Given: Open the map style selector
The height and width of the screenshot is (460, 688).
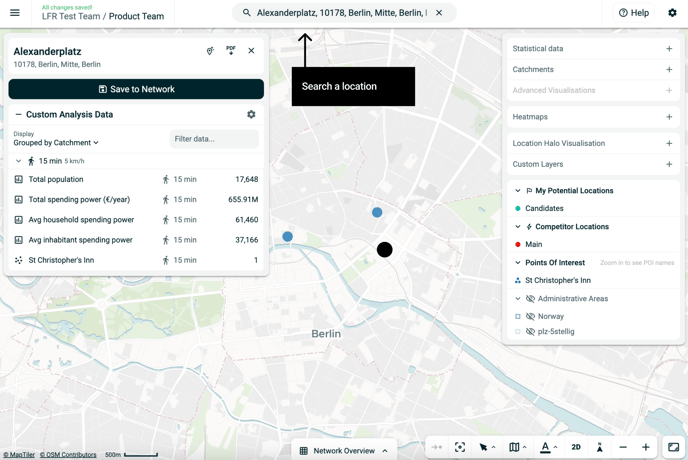Looking at the screenshot, I should pos(518,447).
